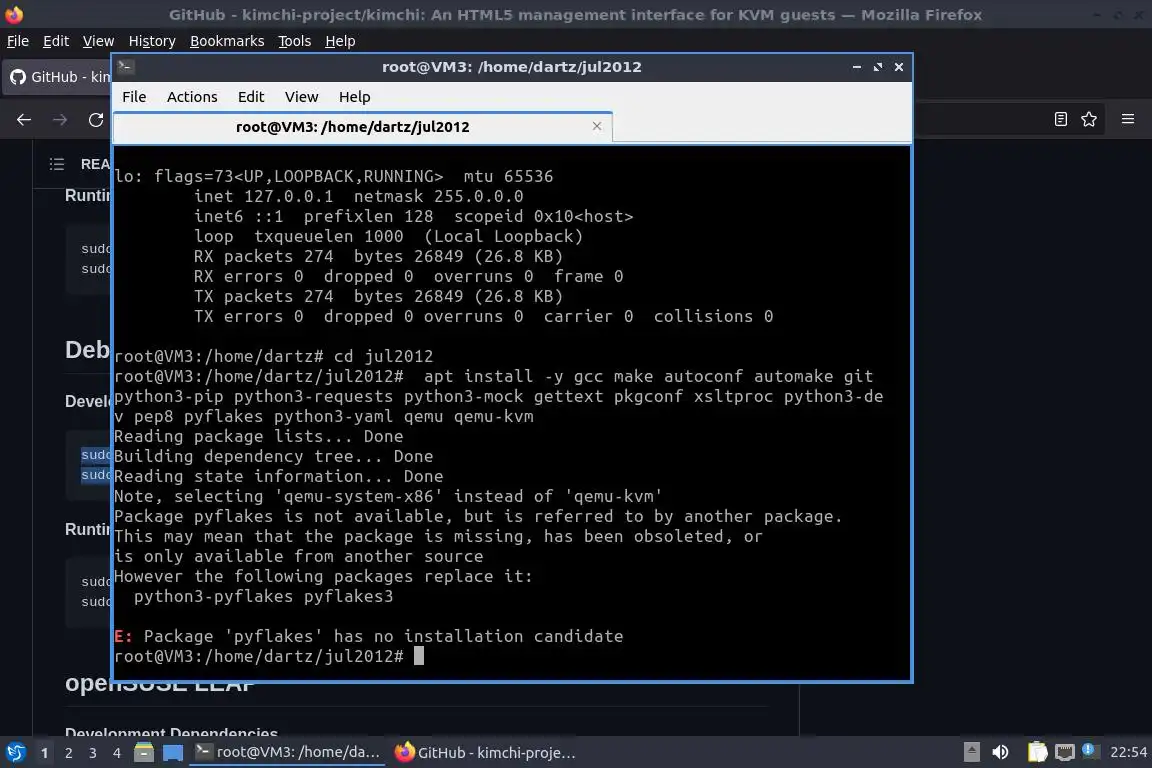Click the red 'E:' error line text
The height and width of the screenshot is (768, 1152).
(368, 636)
